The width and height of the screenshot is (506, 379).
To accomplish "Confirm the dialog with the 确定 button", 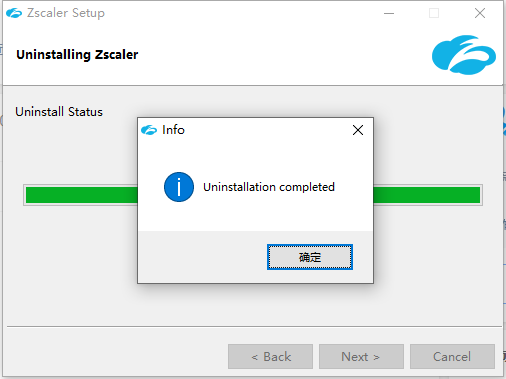I will 310,257.
